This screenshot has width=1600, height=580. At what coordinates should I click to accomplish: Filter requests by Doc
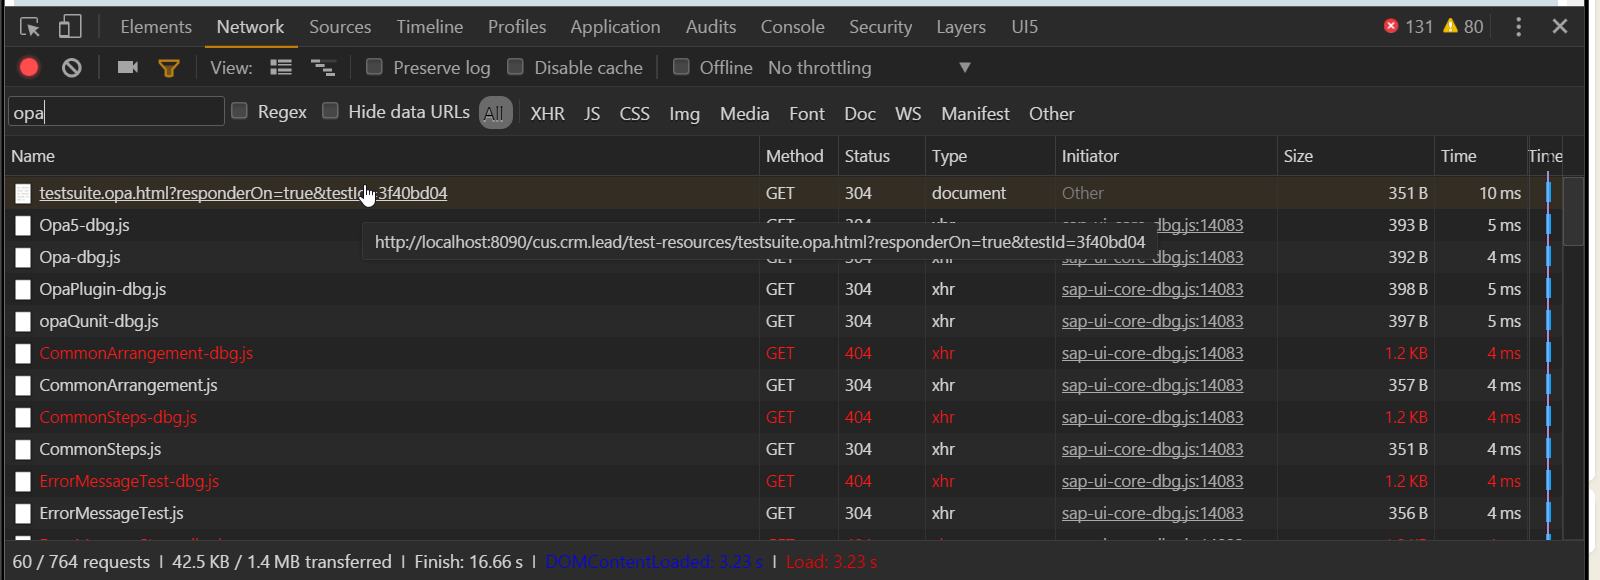click(859, 114)
